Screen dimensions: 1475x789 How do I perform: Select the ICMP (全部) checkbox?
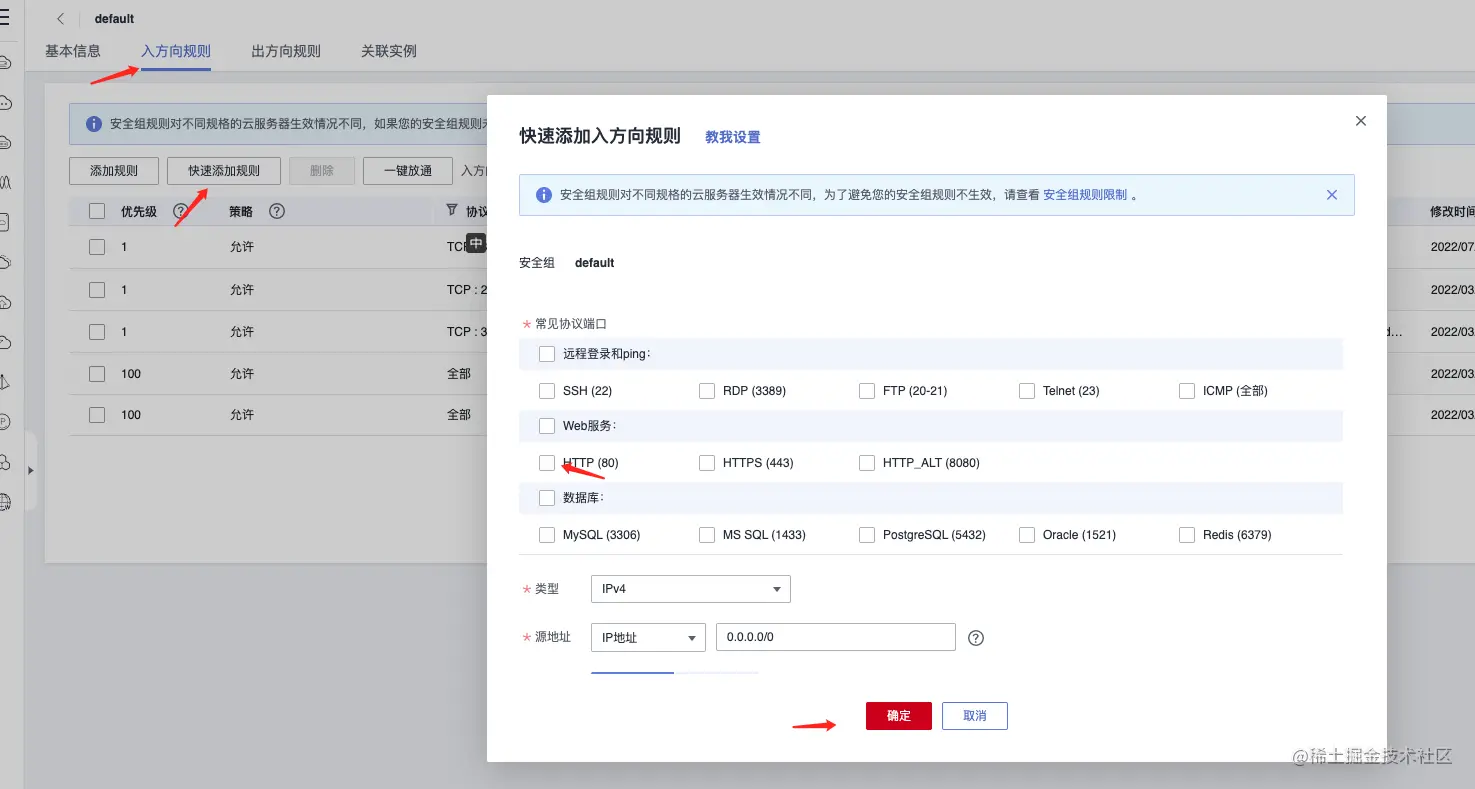1187,391
